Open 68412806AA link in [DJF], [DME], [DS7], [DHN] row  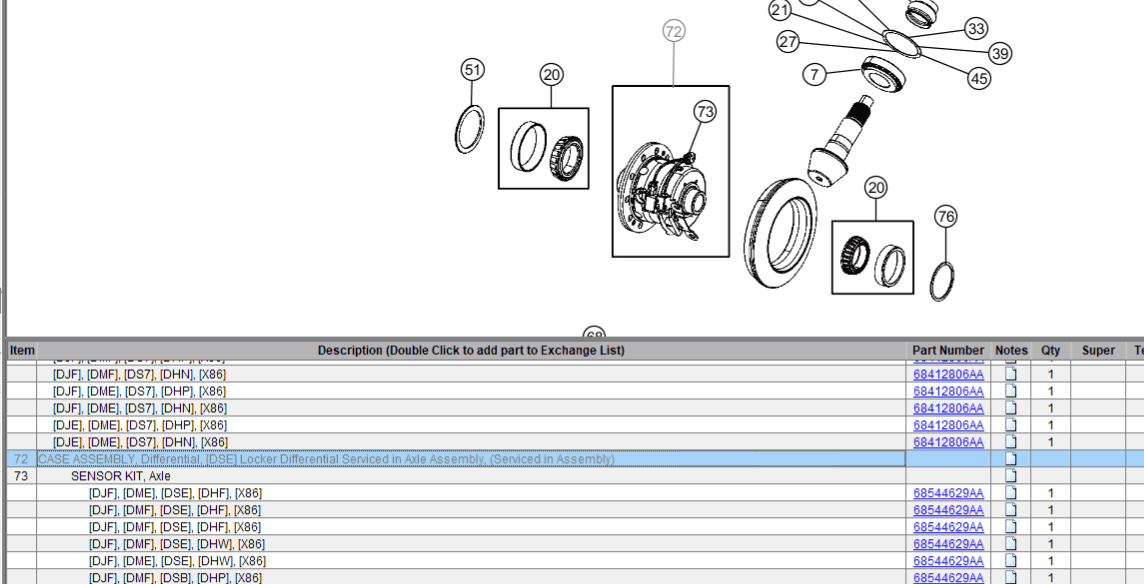pos(948,408)
